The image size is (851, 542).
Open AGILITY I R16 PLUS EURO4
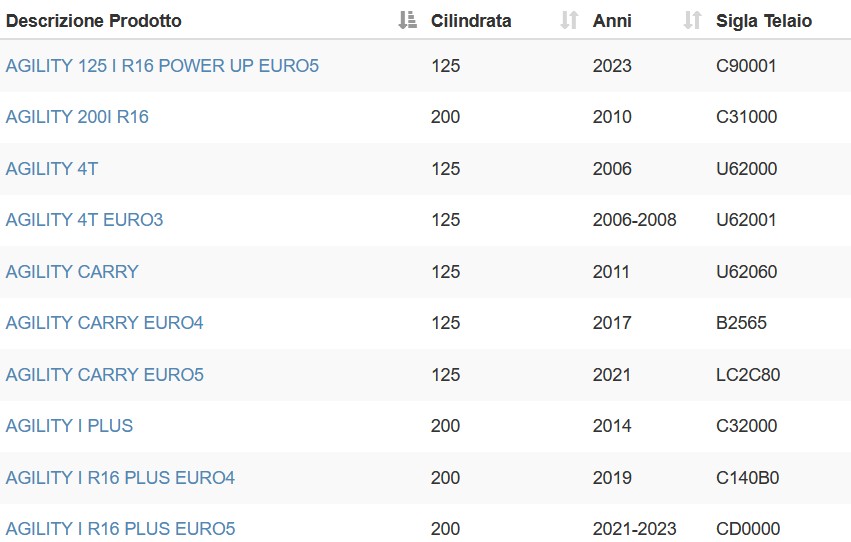coord(120,477)
